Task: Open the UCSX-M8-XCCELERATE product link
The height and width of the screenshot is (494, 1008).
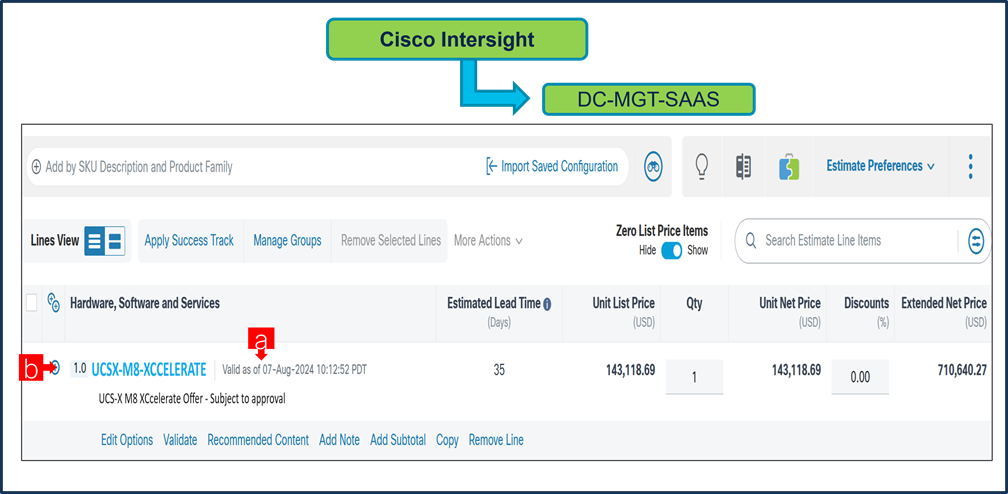Action: (x=149, y=369)
